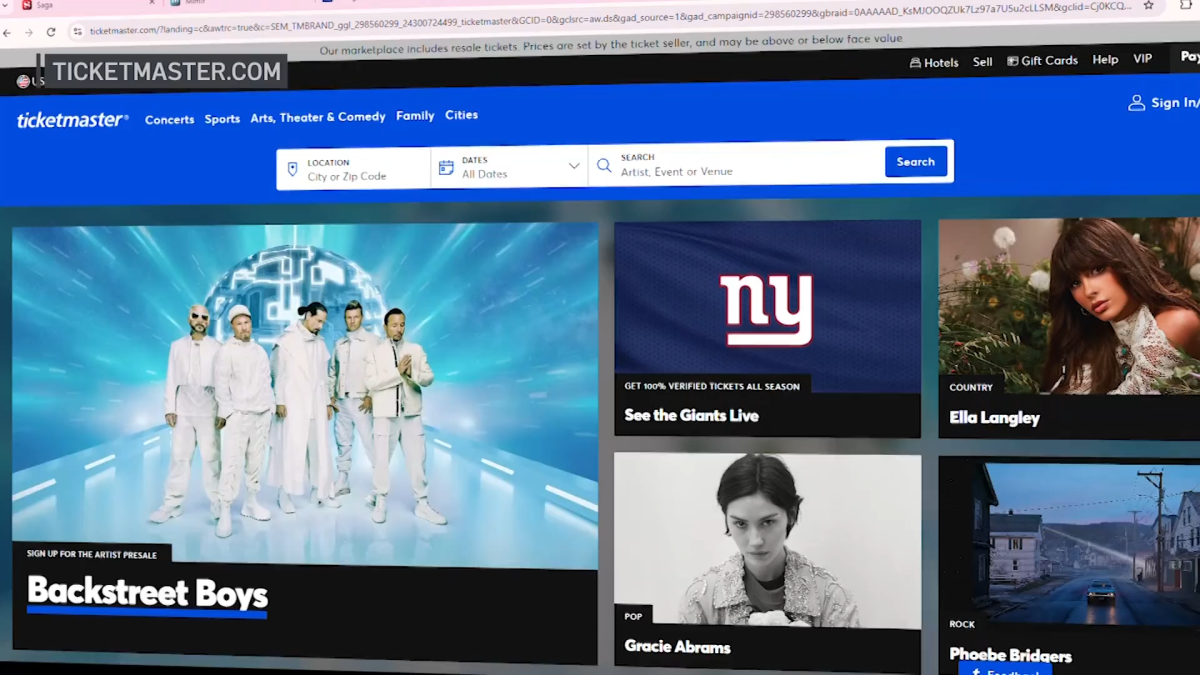Open the VIP link

(x=1143, y=59)
